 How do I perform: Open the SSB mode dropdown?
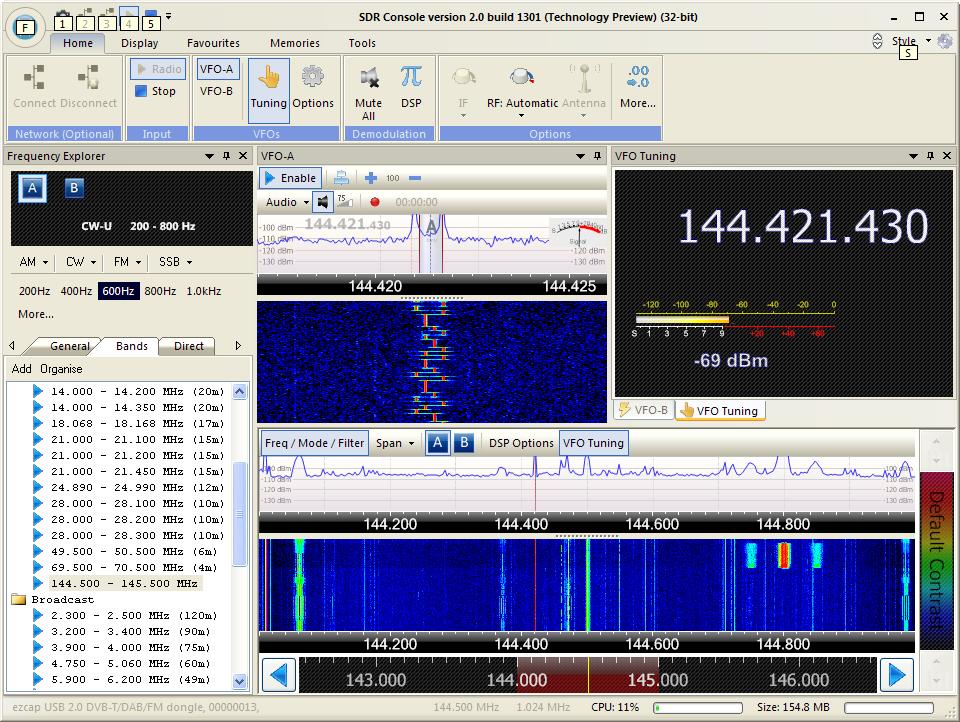pyautogui.click(x=176, y=262)
